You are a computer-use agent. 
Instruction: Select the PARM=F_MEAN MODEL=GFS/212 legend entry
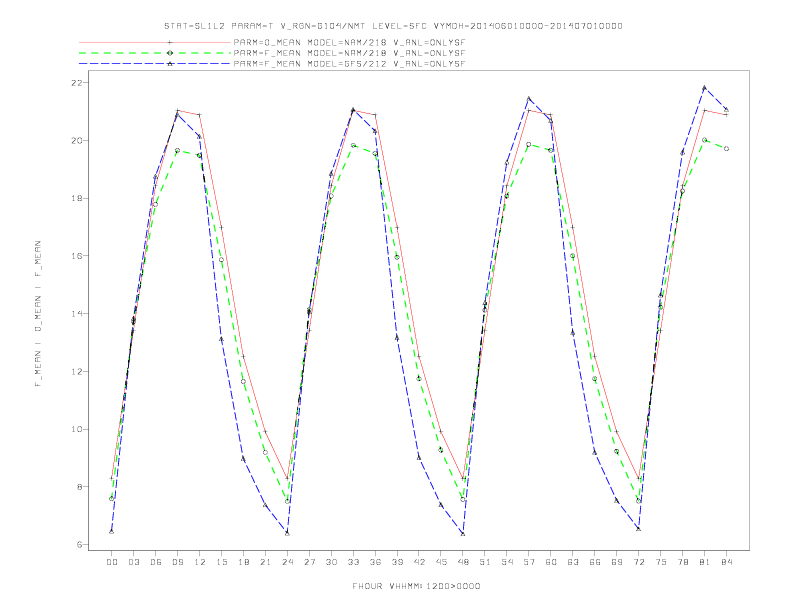click(349, 64)
